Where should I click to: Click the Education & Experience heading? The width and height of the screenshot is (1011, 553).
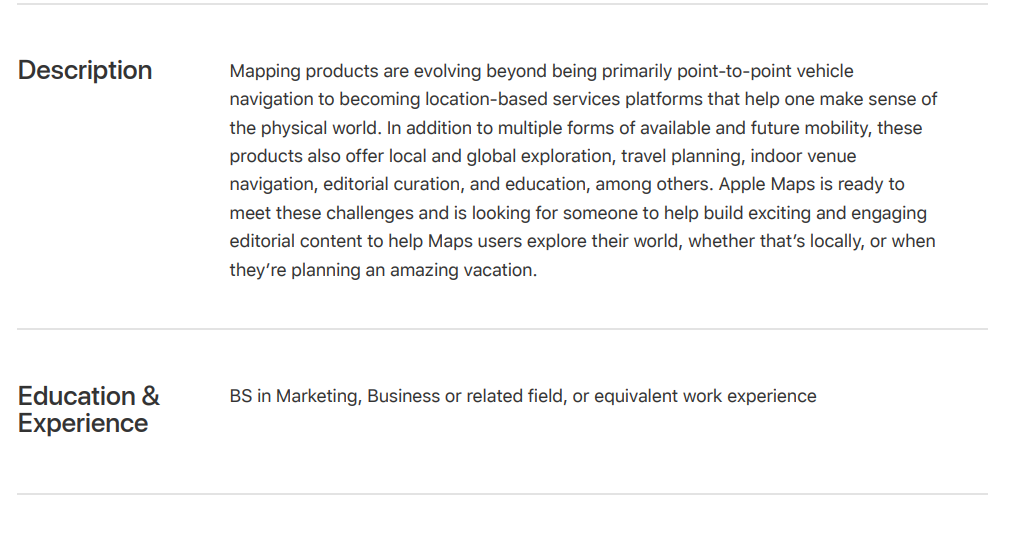[x=88, y=409]
